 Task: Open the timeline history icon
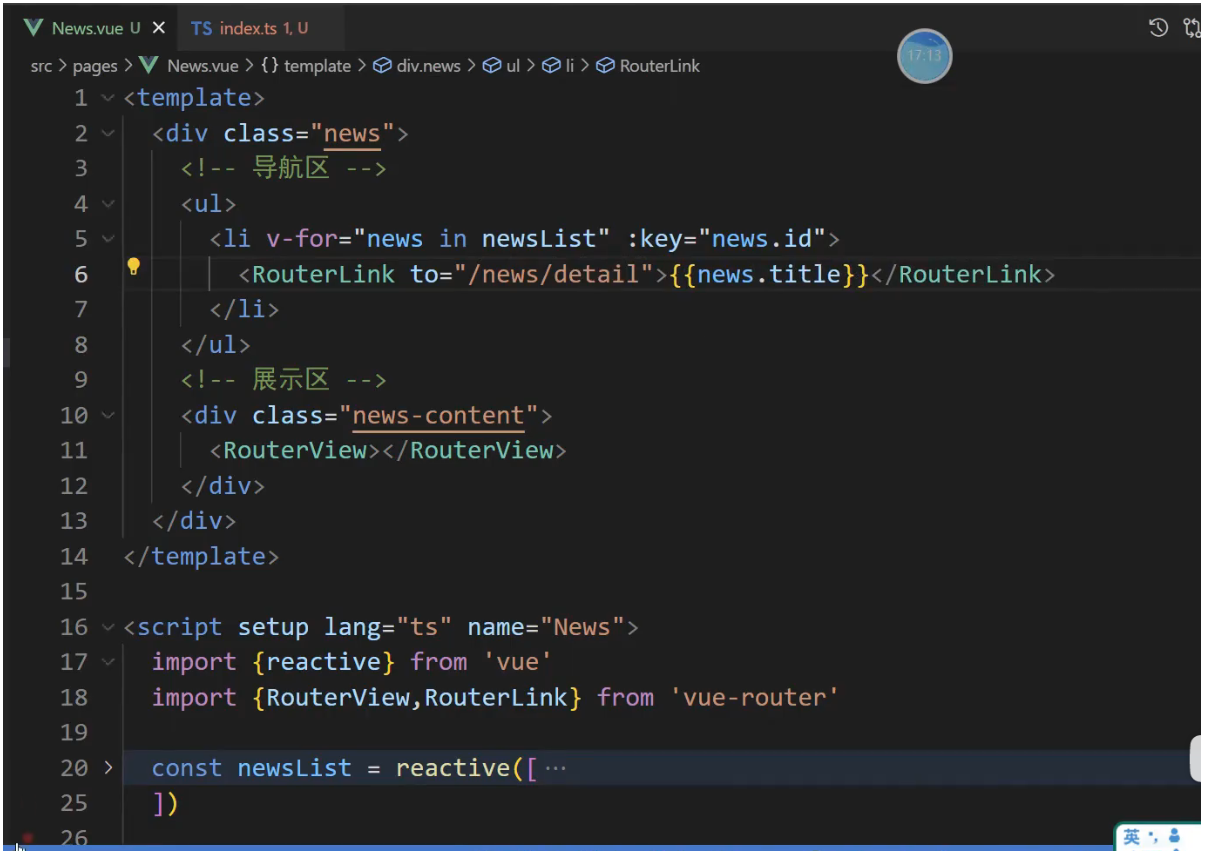click(1158, 28)
